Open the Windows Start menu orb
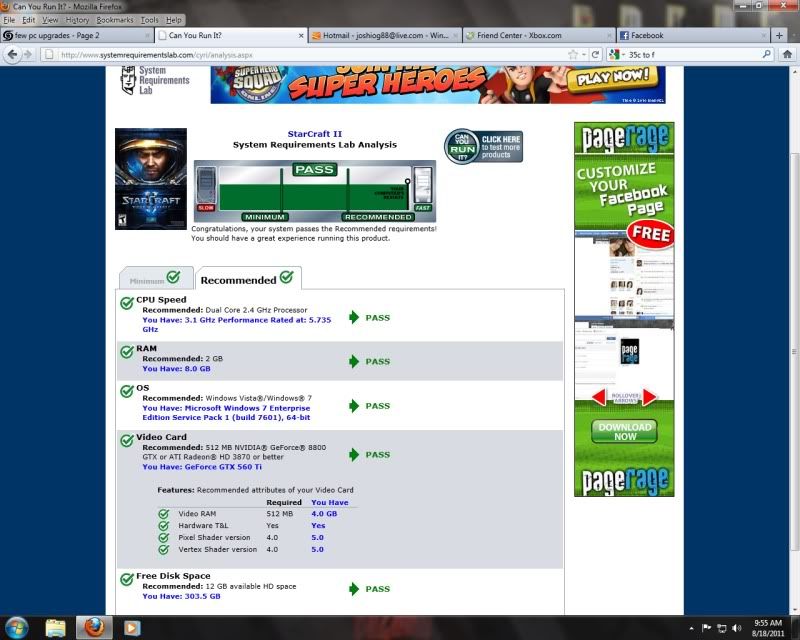The height and width of the screenshot is (640, 800). (x=16, y=627)
